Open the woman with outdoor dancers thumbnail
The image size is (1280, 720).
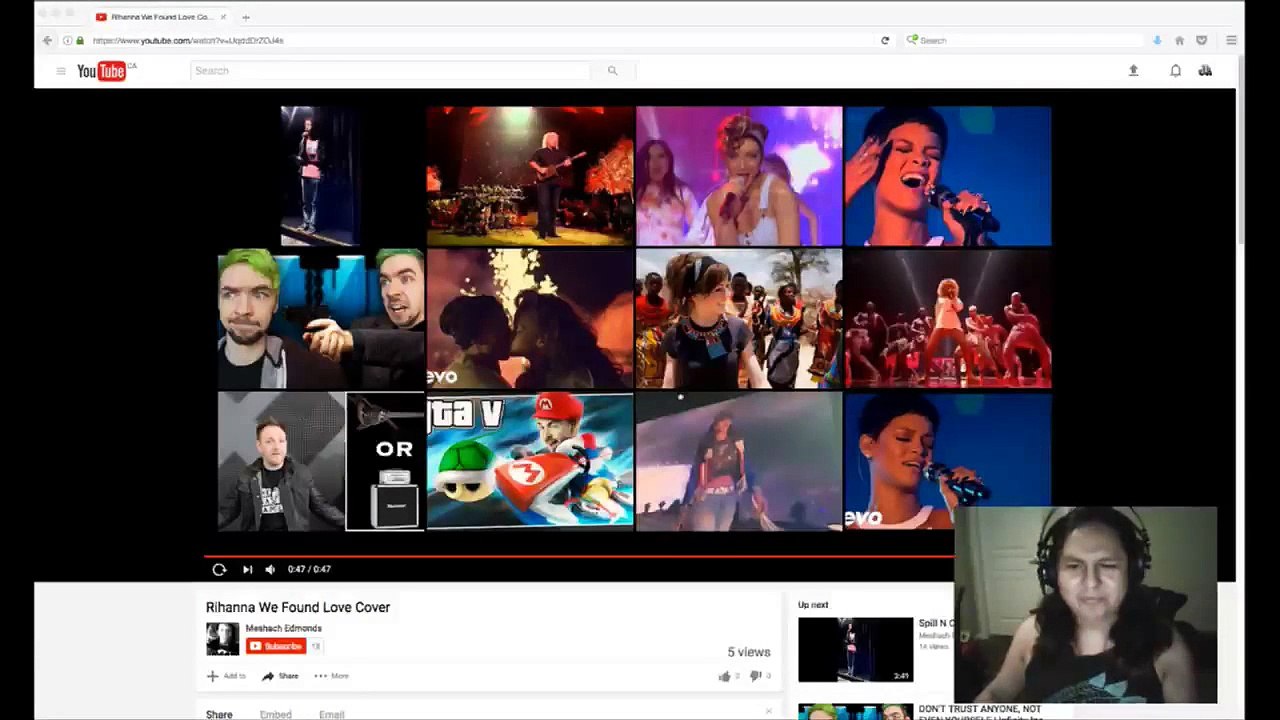[x=739, y=319]
